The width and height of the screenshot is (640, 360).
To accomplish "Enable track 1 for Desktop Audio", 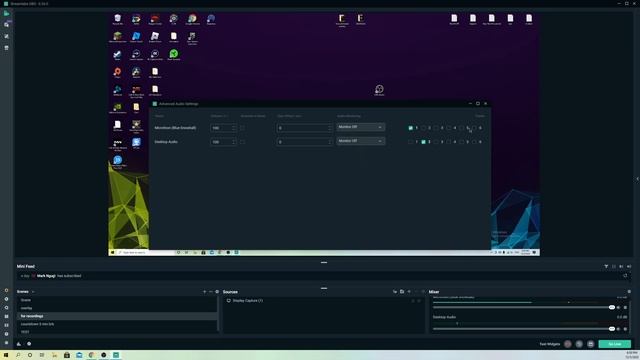I will pyautogui.click(x=411, y=142).
